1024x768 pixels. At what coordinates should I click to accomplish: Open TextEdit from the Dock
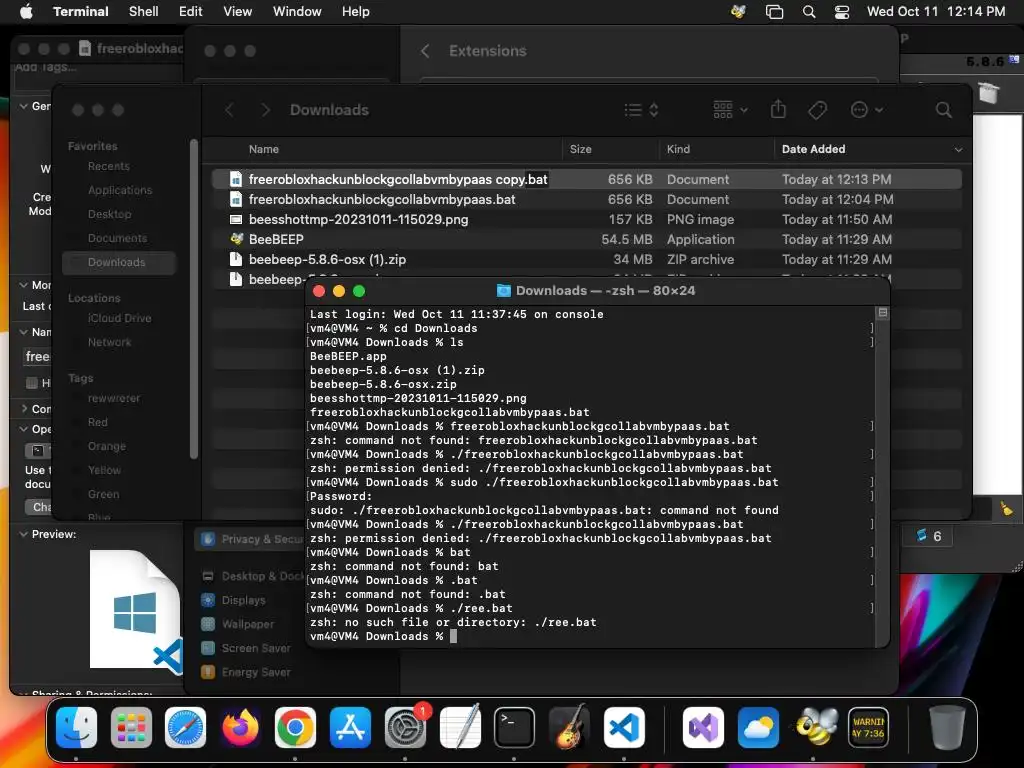[x=460, y=727]
